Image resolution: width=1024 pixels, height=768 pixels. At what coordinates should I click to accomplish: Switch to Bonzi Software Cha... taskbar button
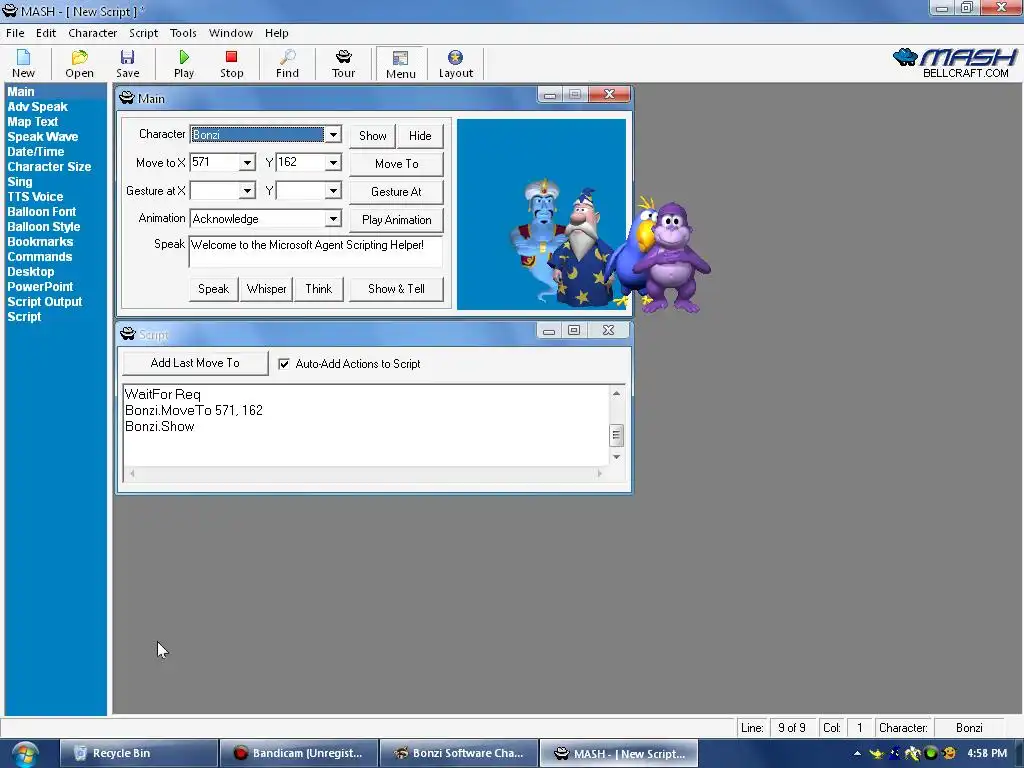(x=458, y=753)
